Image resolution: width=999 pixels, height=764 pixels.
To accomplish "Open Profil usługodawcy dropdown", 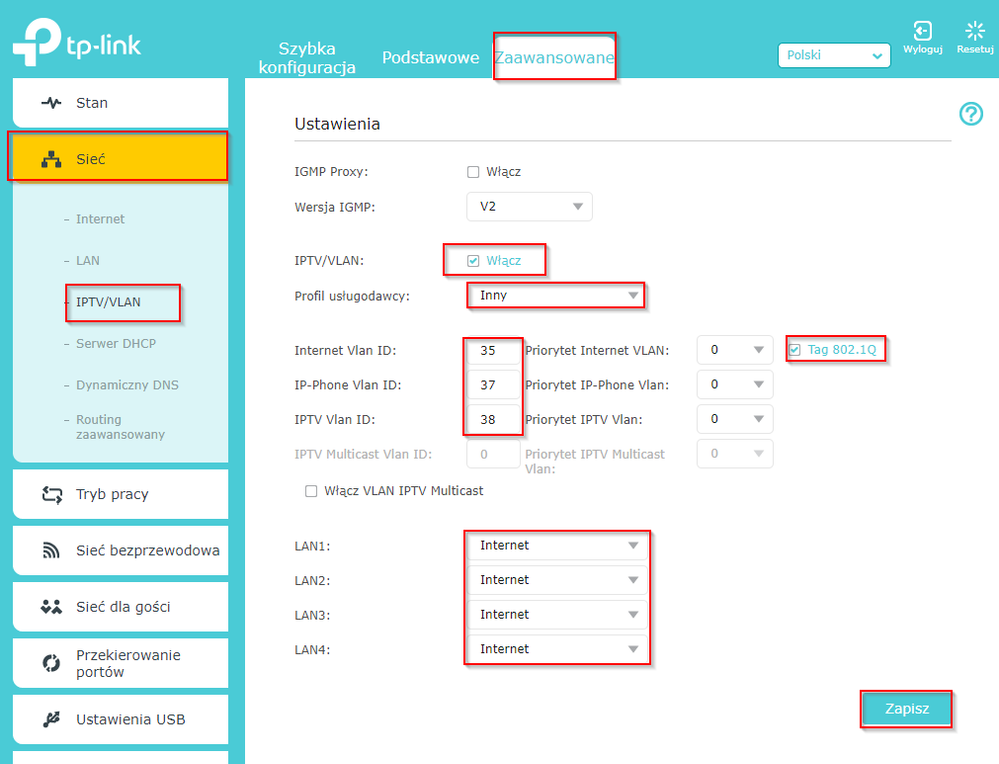I will tap(556, 296).
